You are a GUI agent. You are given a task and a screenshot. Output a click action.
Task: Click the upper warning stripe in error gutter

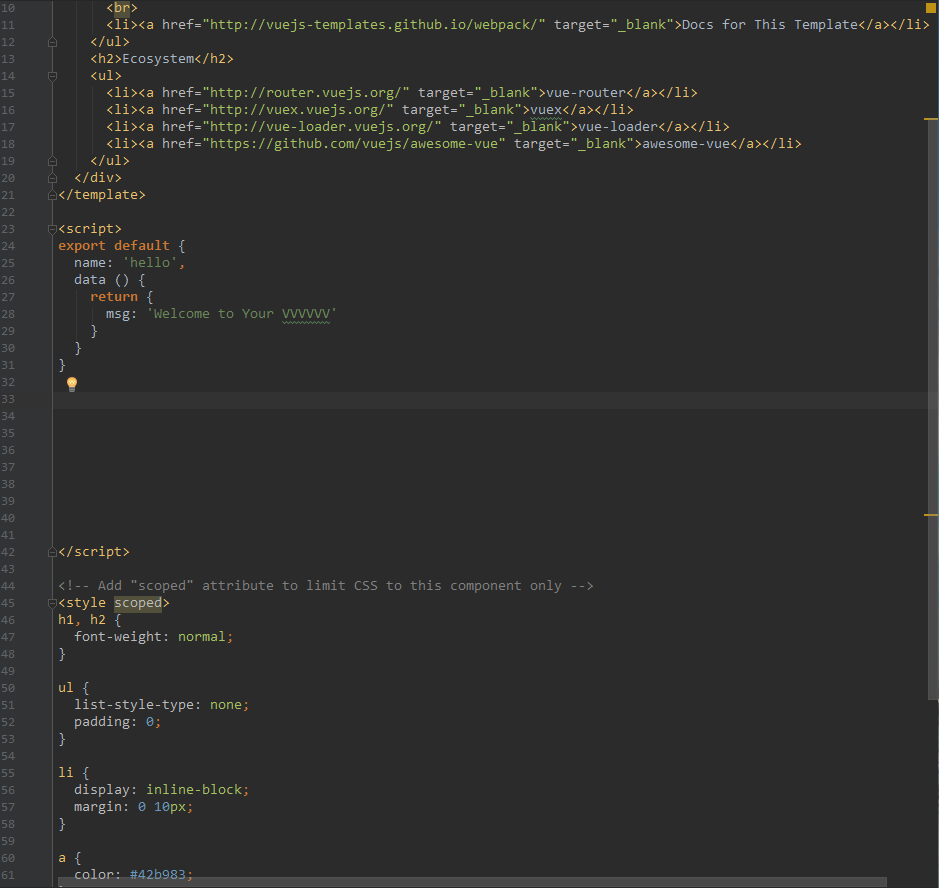931,119
